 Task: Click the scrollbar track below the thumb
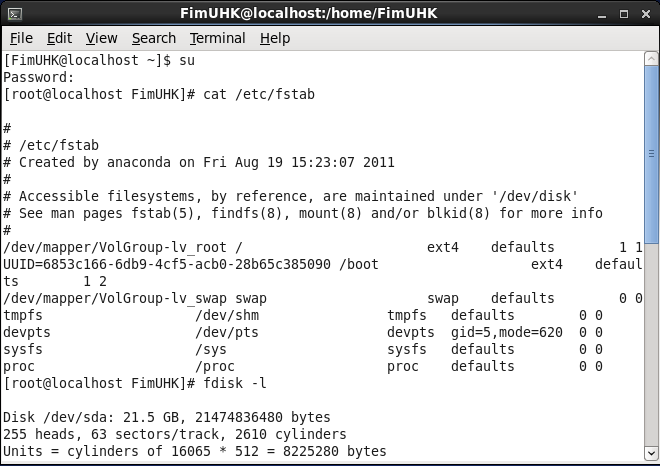pyautogui.click(x=651, y=344)
